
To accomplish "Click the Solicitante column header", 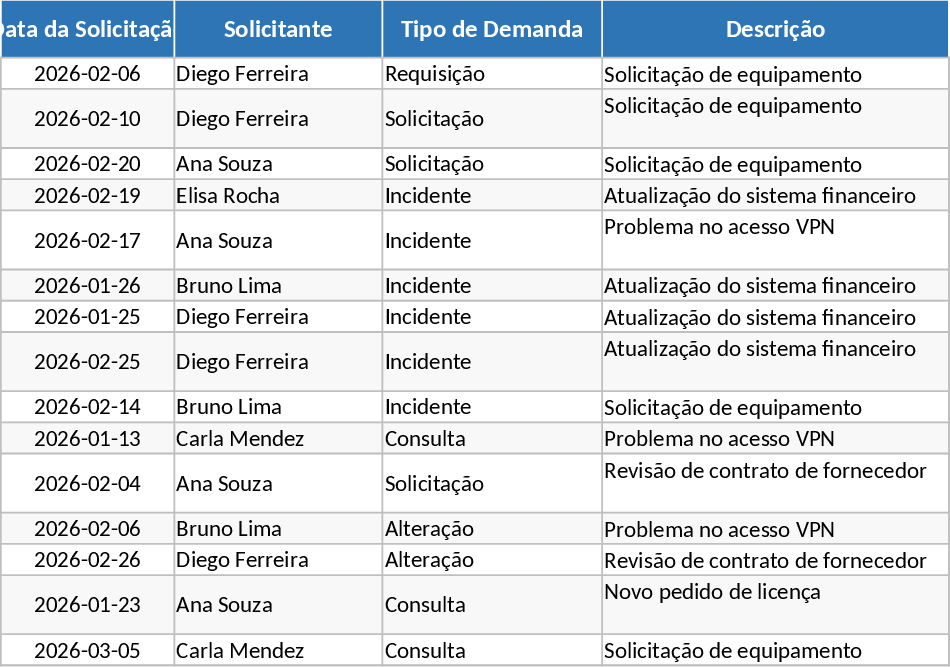I will coord(278,29).
